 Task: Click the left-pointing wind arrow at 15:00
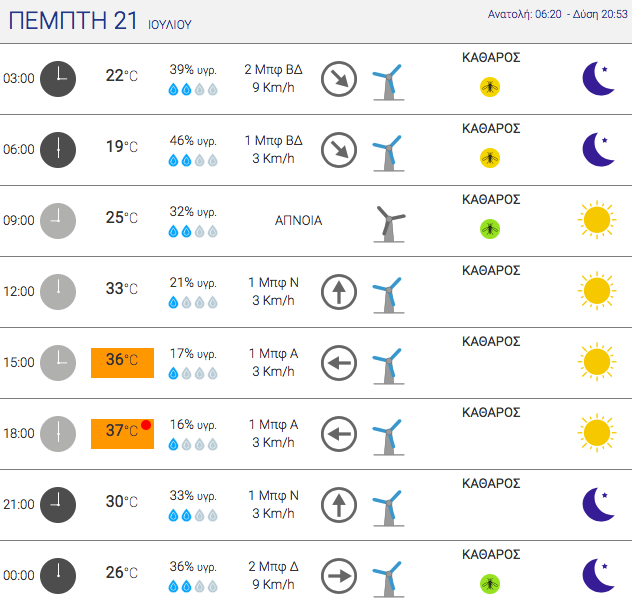(x=339, y=363)
